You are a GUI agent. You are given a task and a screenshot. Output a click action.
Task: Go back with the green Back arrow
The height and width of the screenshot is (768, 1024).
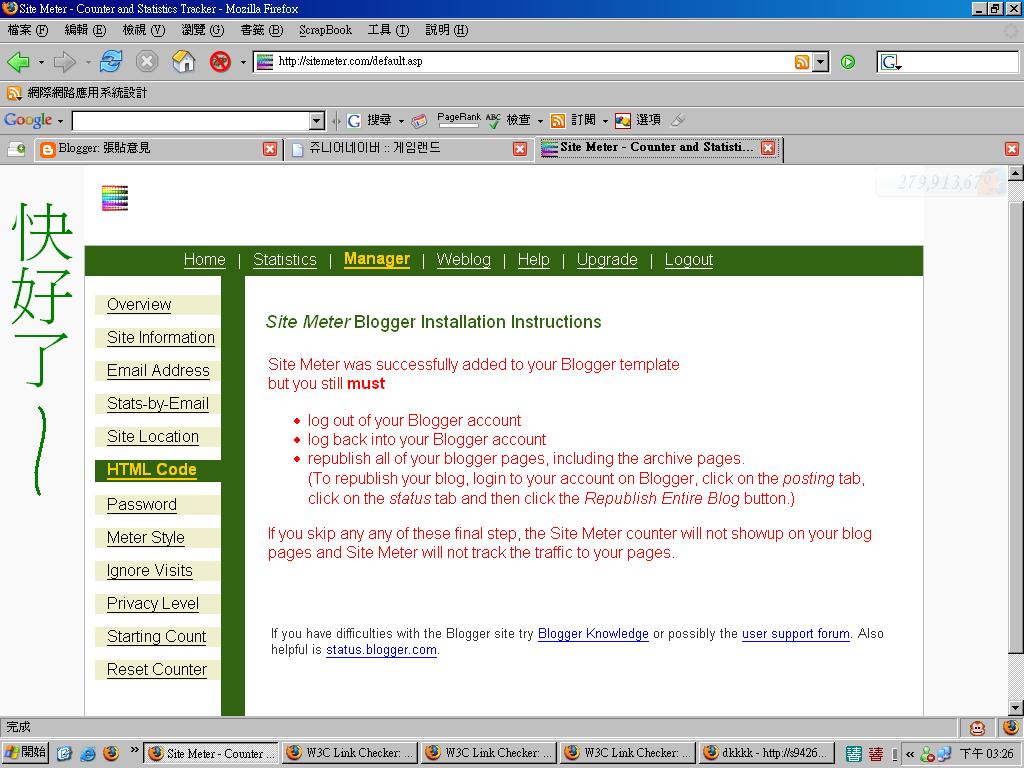18,62
